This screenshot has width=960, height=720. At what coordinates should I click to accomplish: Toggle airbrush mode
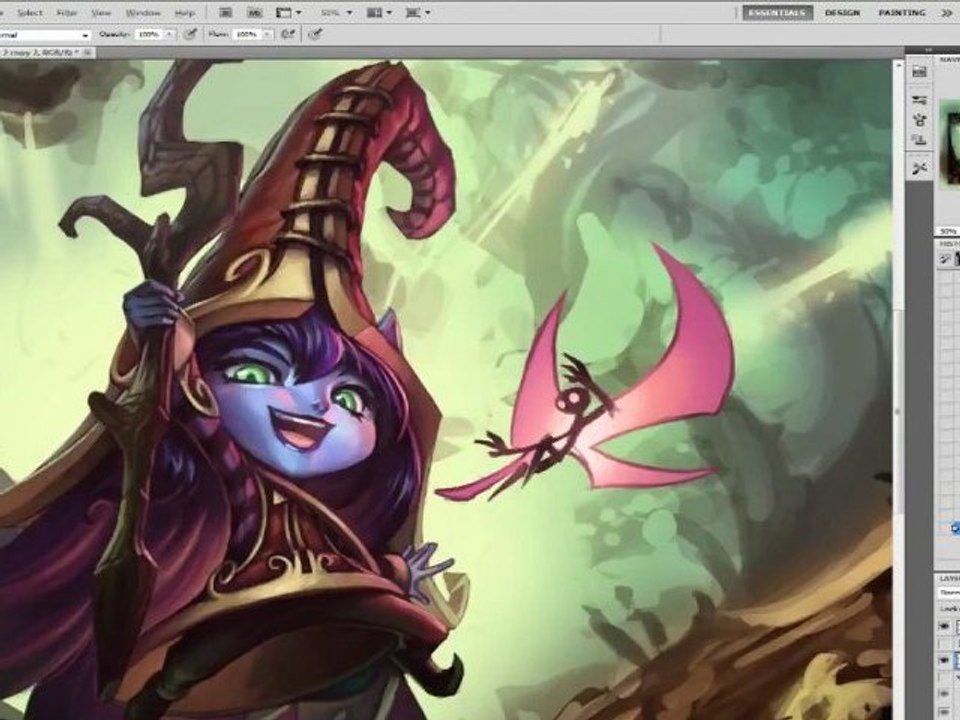click(x=288, y=34)
